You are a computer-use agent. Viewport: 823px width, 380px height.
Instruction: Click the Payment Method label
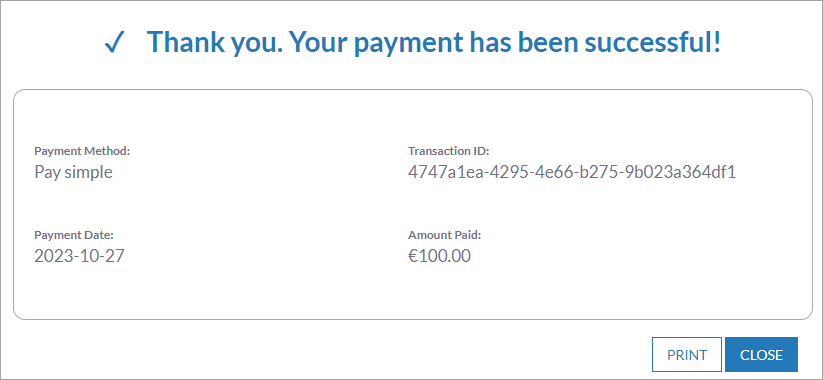(82, 151)
